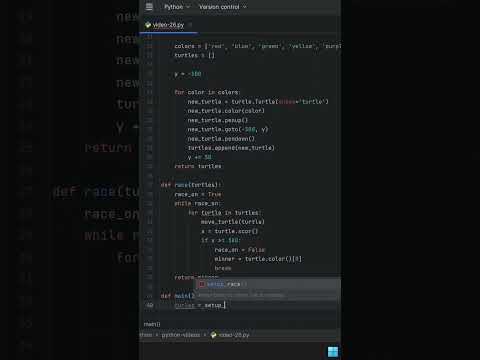
Task: Click the 'return turtles' line
Action: [x=198, y=166]
